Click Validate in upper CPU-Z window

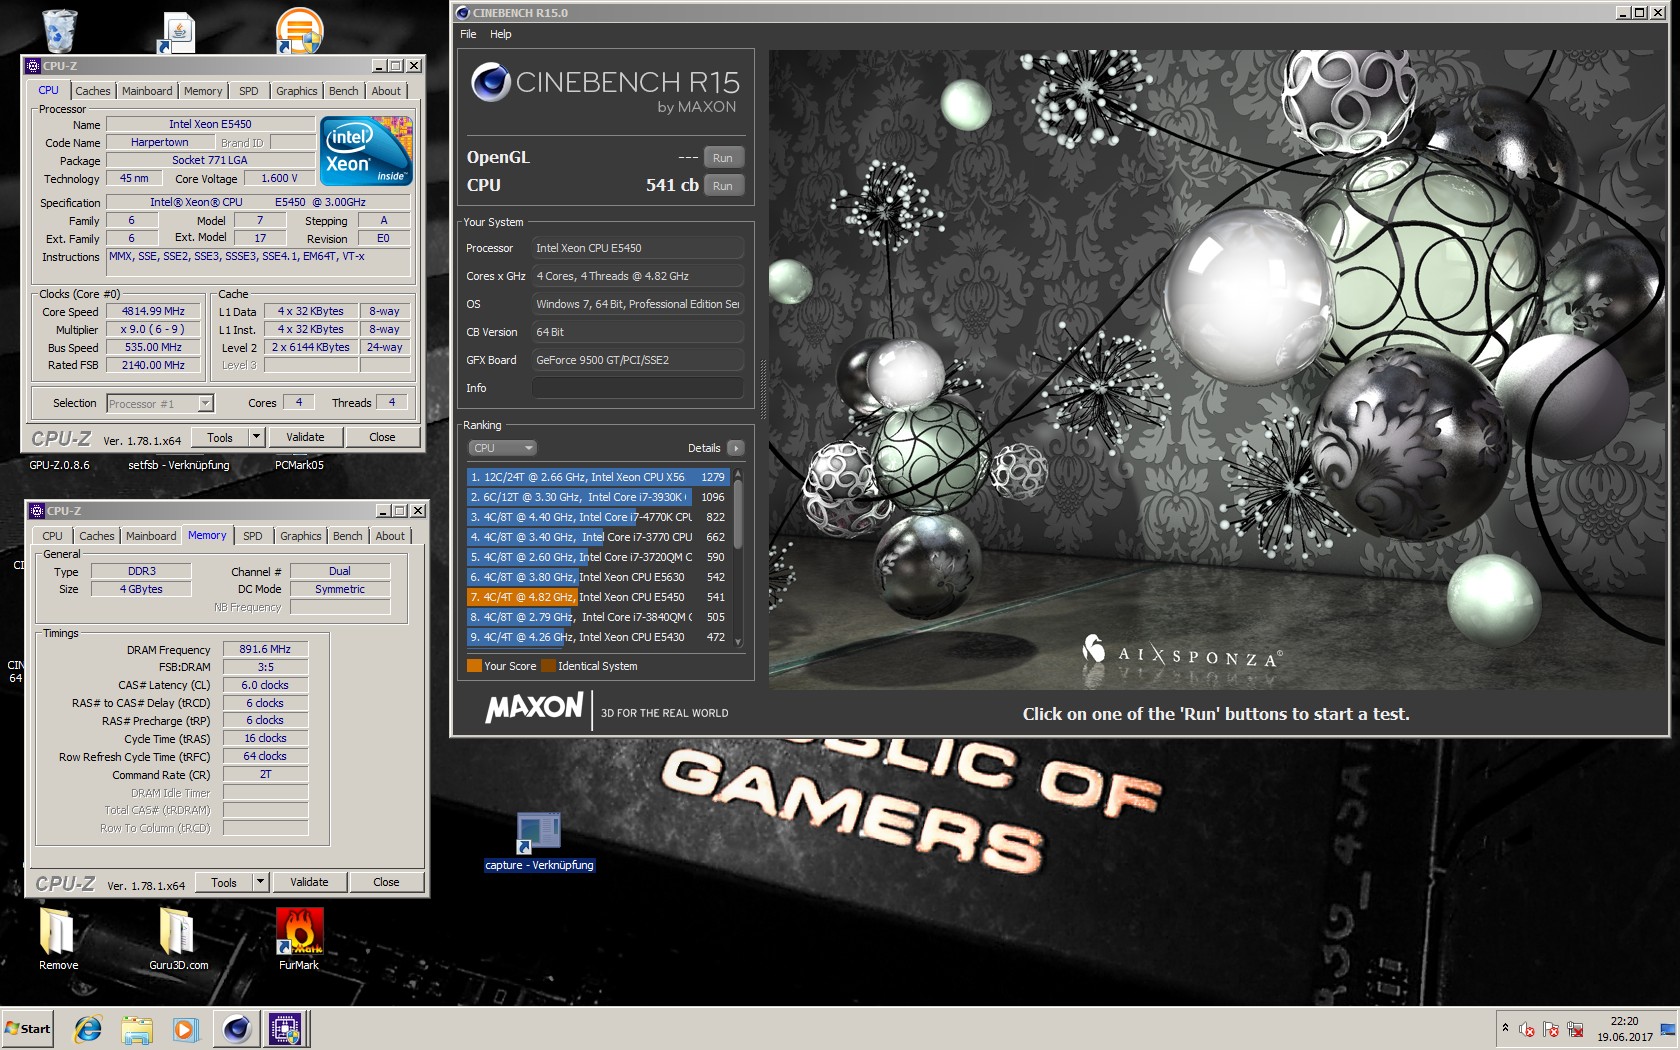305,437
